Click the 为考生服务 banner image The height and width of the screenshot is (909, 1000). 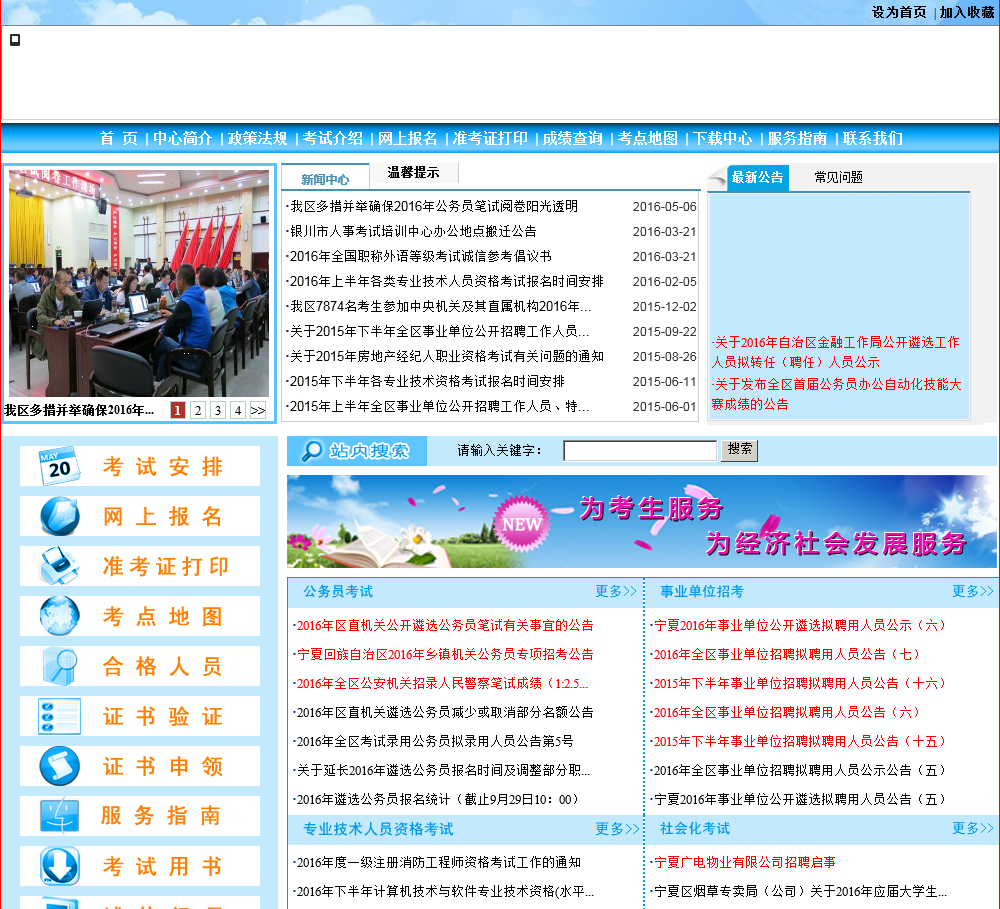coord(642,522)
